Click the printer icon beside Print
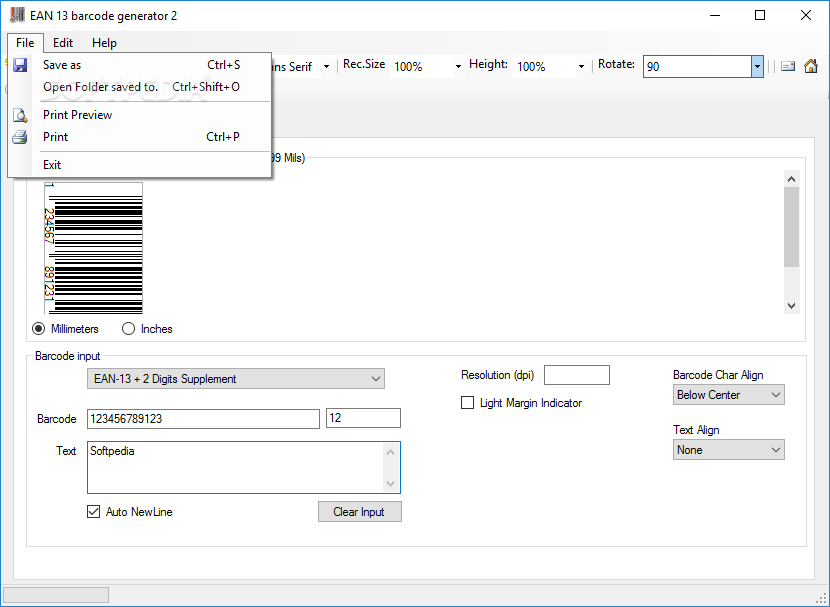 click(x=20, y=137)
